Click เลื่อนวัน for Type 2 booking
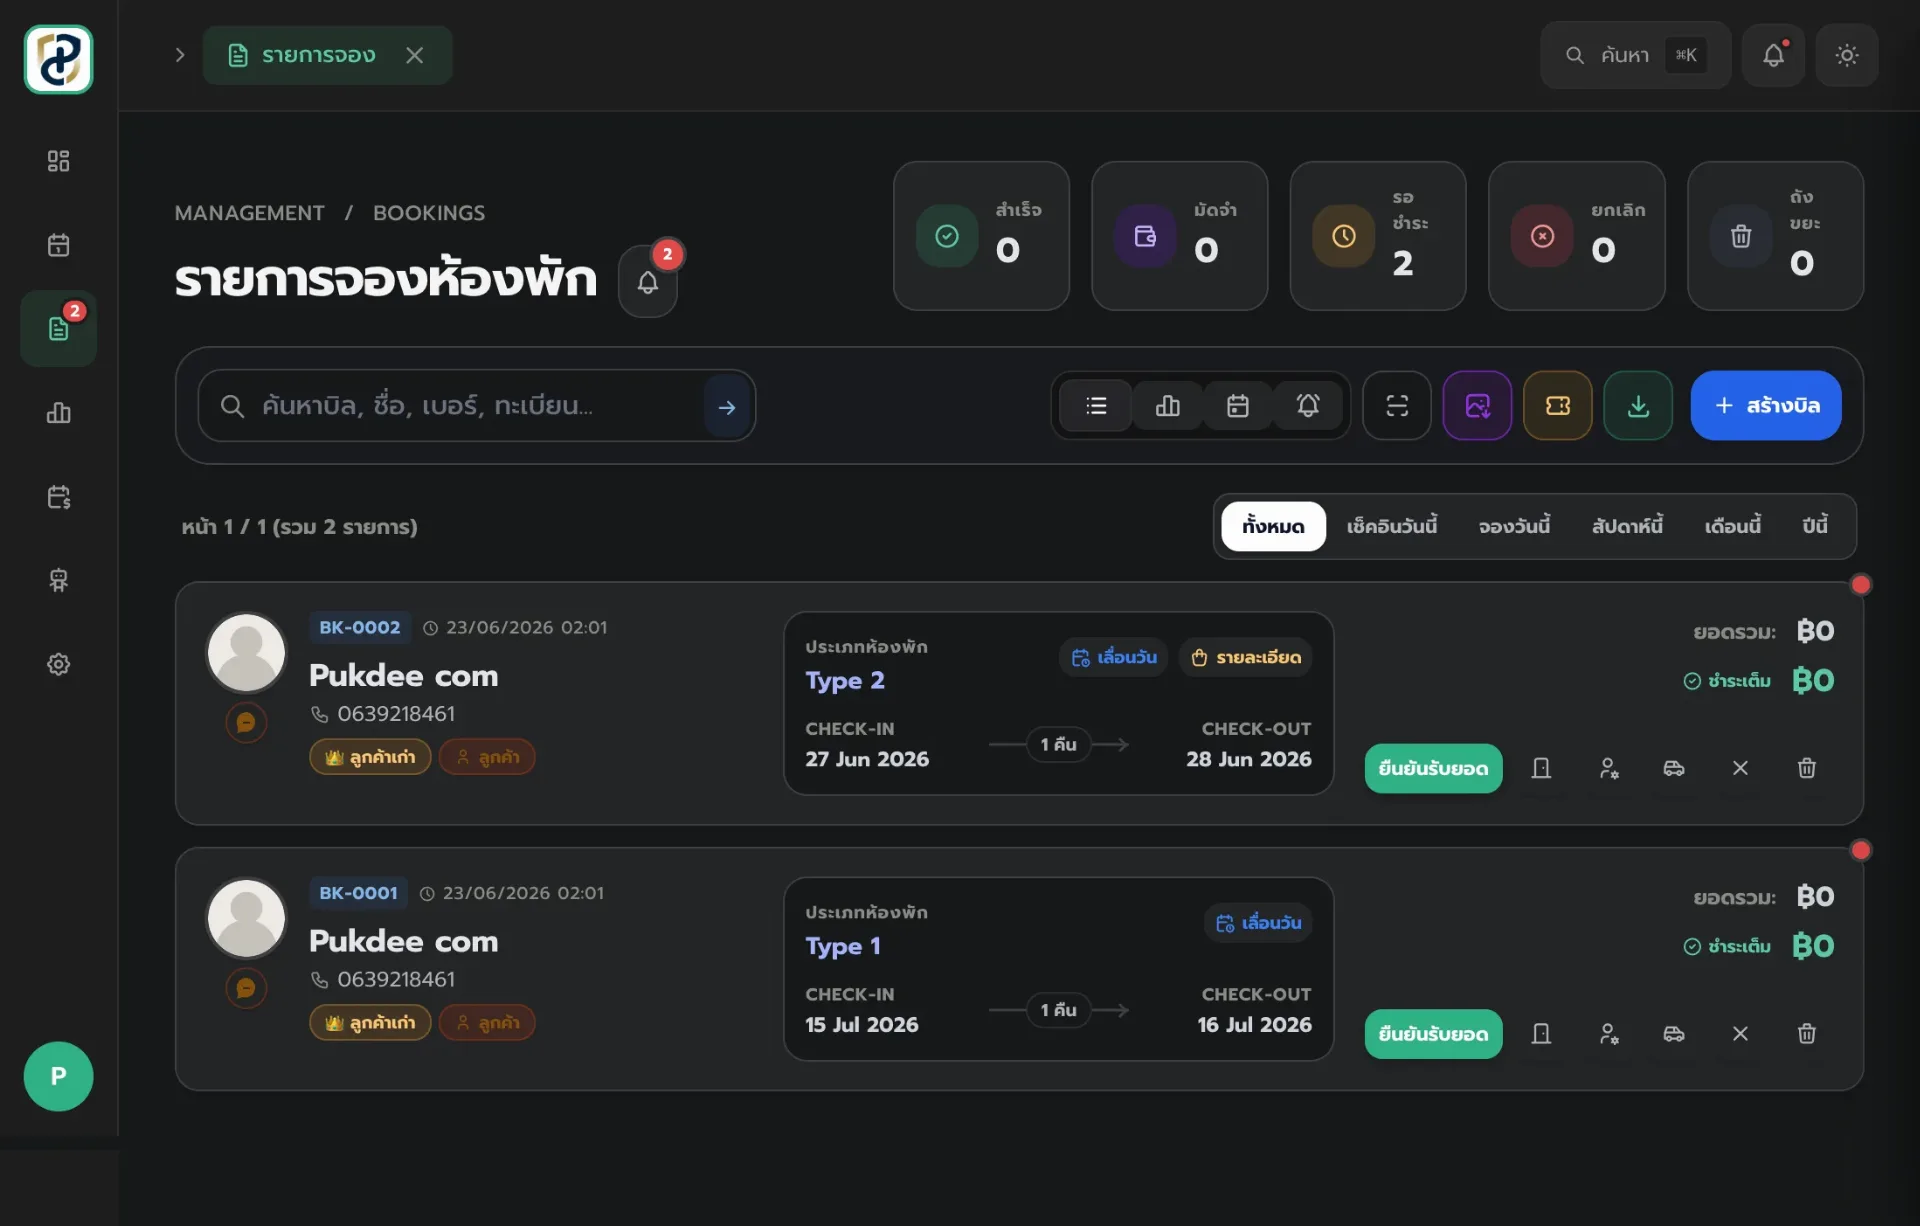The height and width of the screenshot is (1226, 1920). coord(1113,657)
